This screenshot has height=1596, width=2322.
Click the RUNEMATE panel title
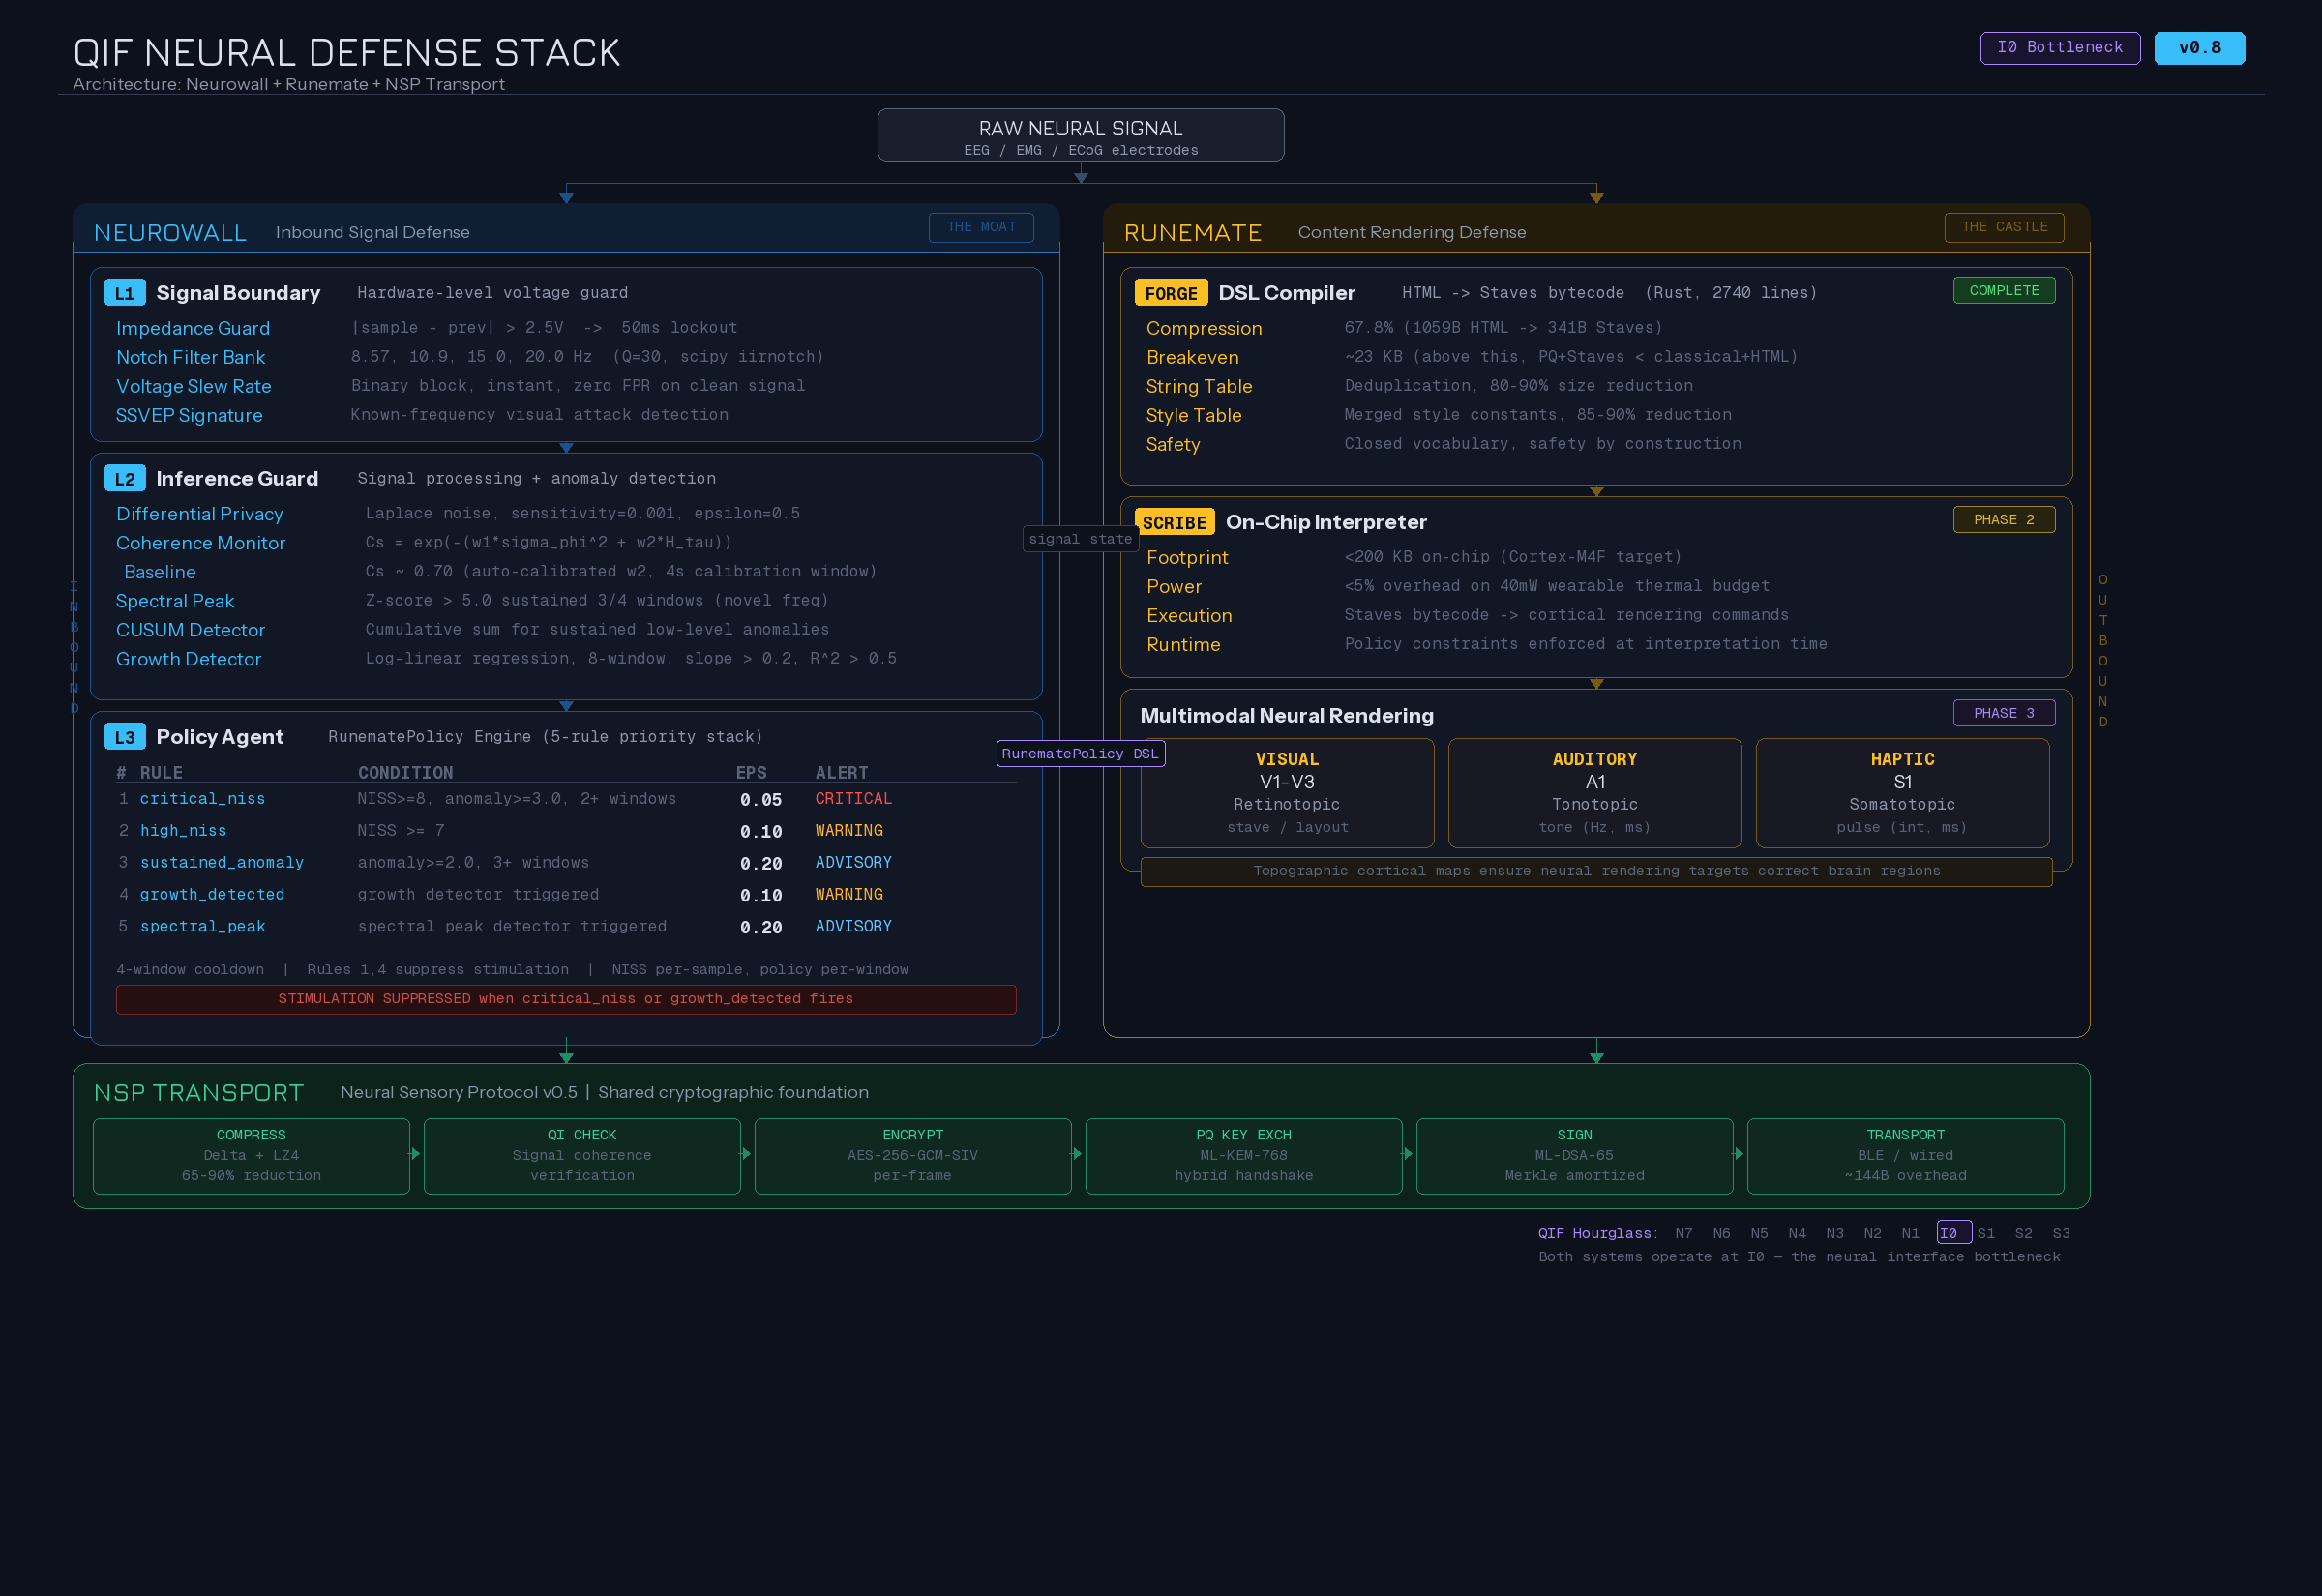pyautogui.click(x=1192, y=233)
